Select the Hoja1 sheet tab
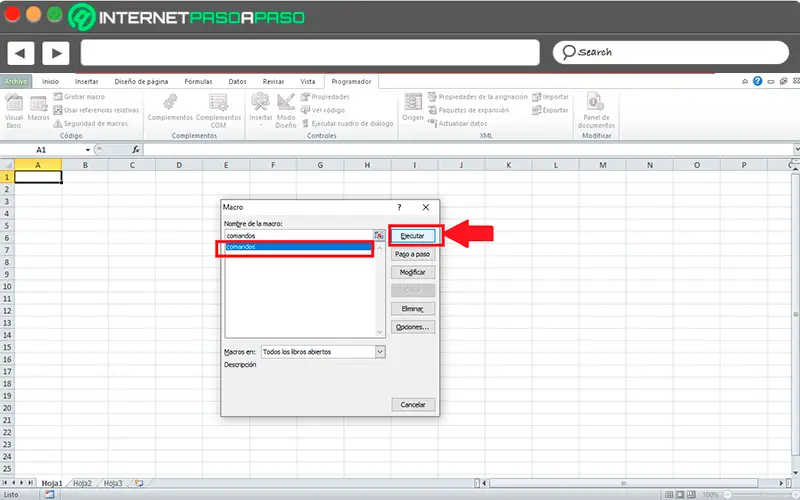This screenshot has width=800, height=500. click(x=52, y=483)
